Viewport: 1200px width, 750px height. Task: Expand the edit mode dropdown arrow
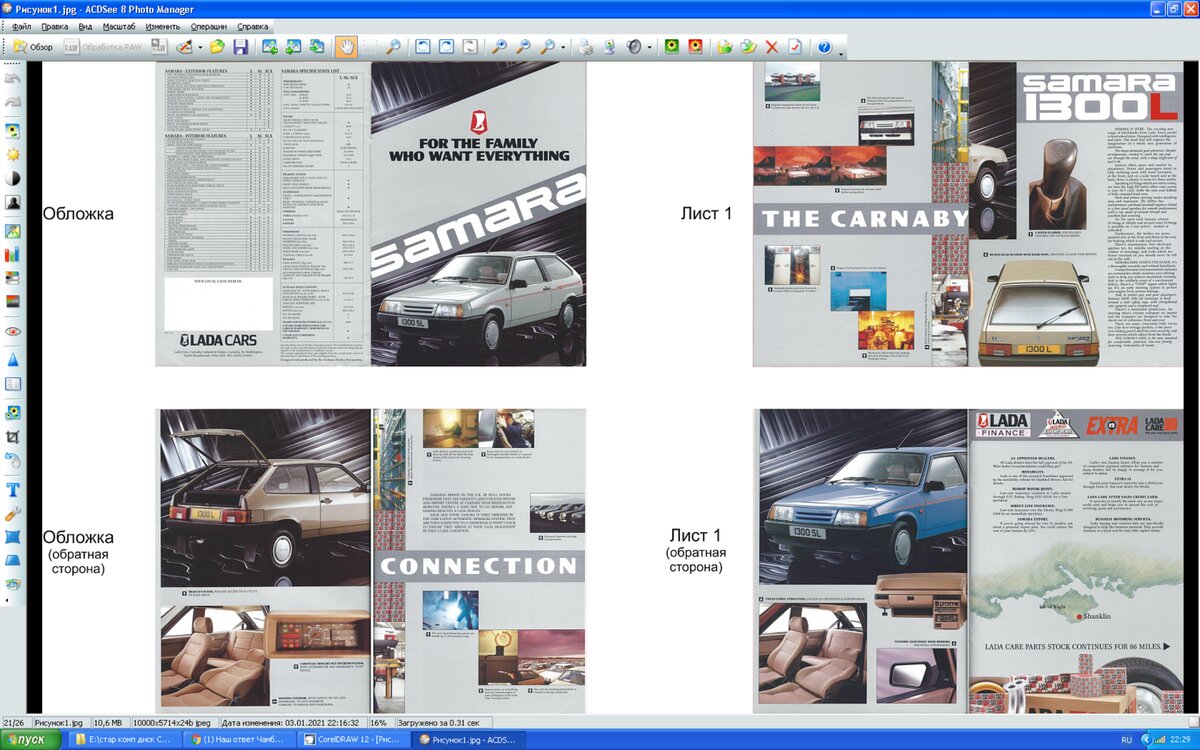click(200, 47)
